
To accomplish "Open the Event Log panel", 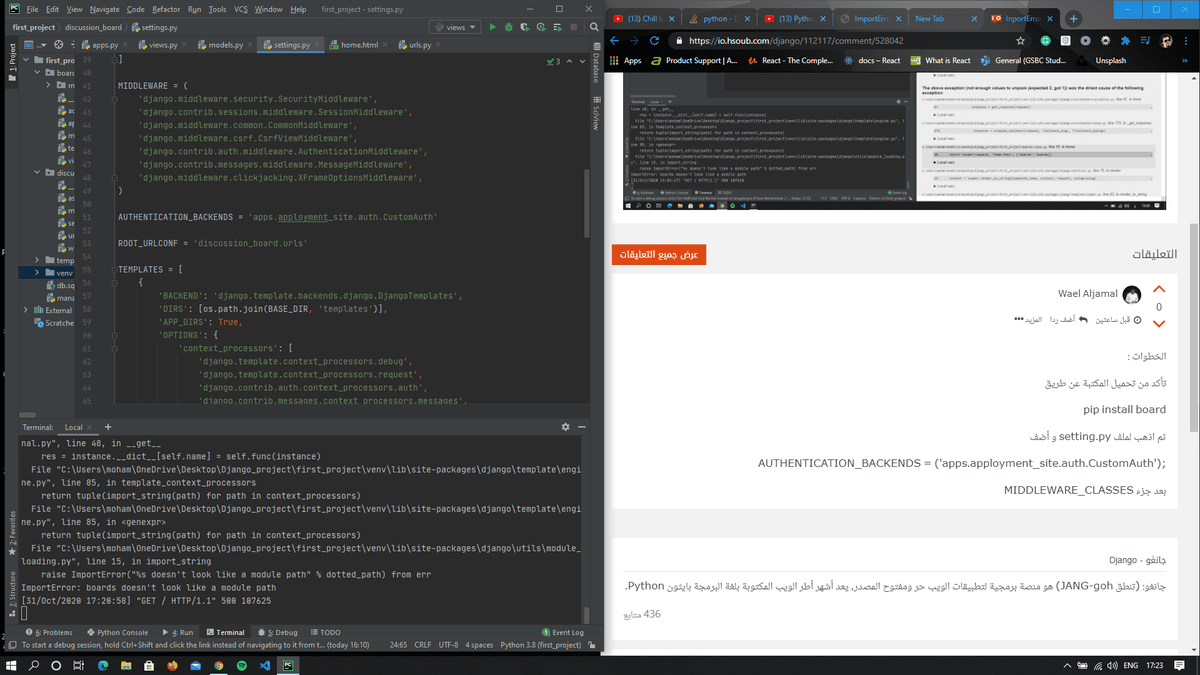I will coord(562,632).
